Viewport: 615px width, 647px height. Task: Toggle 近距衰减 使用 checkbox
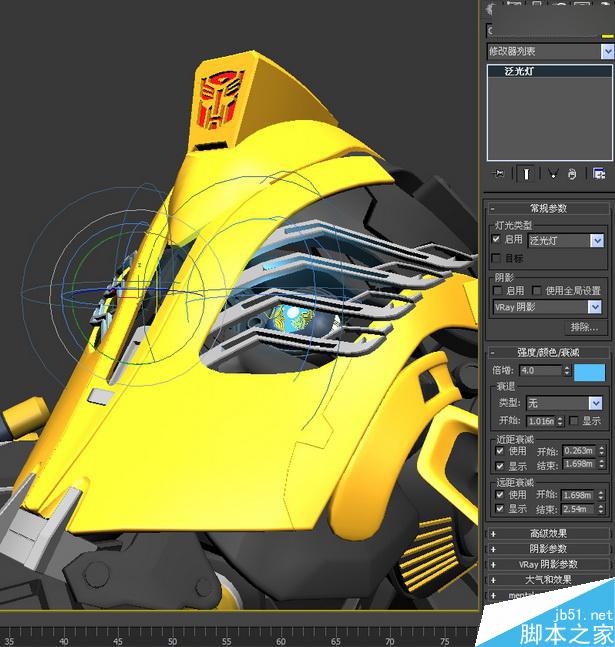pos(499,451)
